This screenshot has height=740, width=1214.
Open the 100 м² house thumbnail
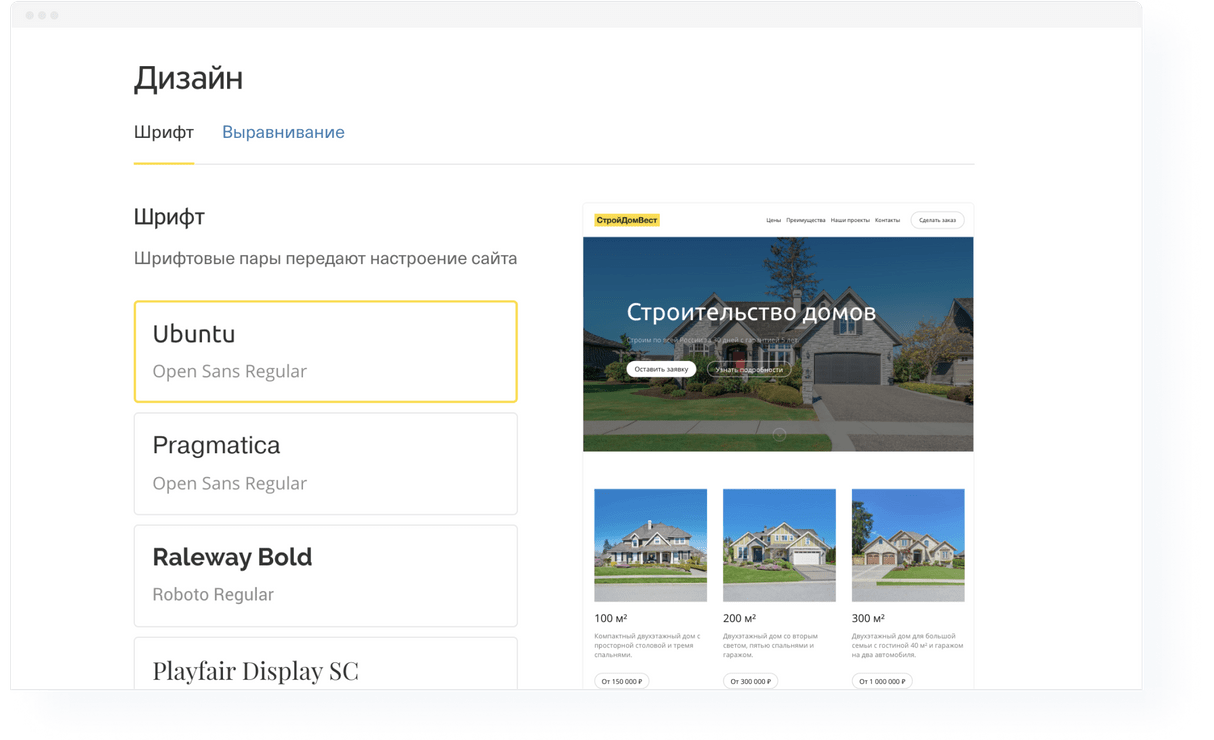click(x=650, y=545)
